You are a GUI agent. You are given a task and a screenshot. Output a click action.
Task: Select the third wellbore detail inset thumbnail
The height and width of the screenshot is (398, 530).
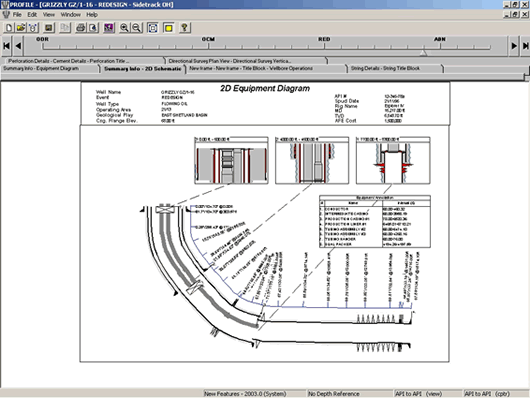coord(393,161)
